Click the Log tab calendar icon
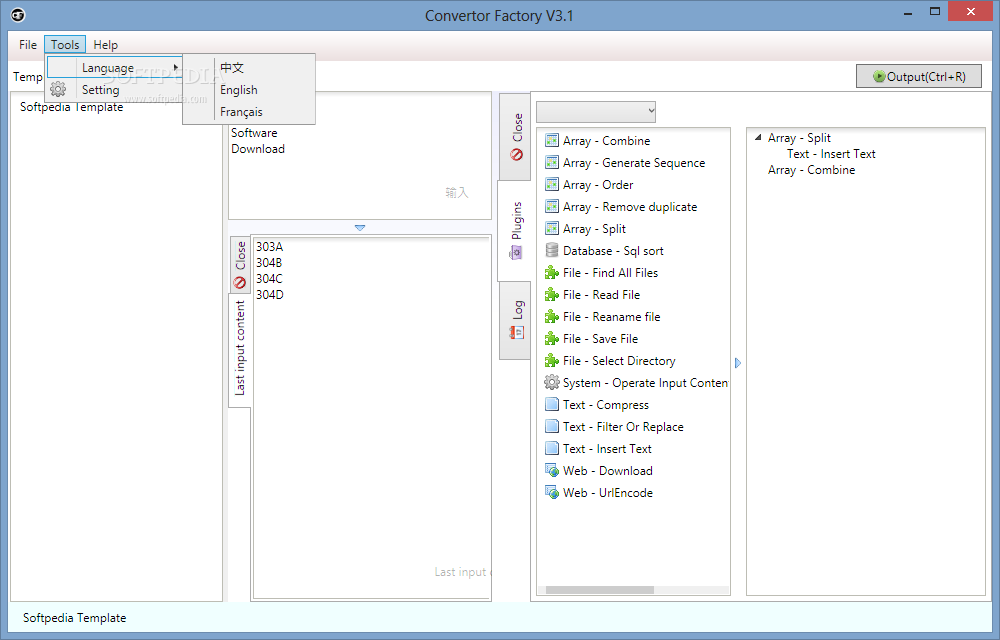Viewport: 1000px width, 640px height. 517,332
